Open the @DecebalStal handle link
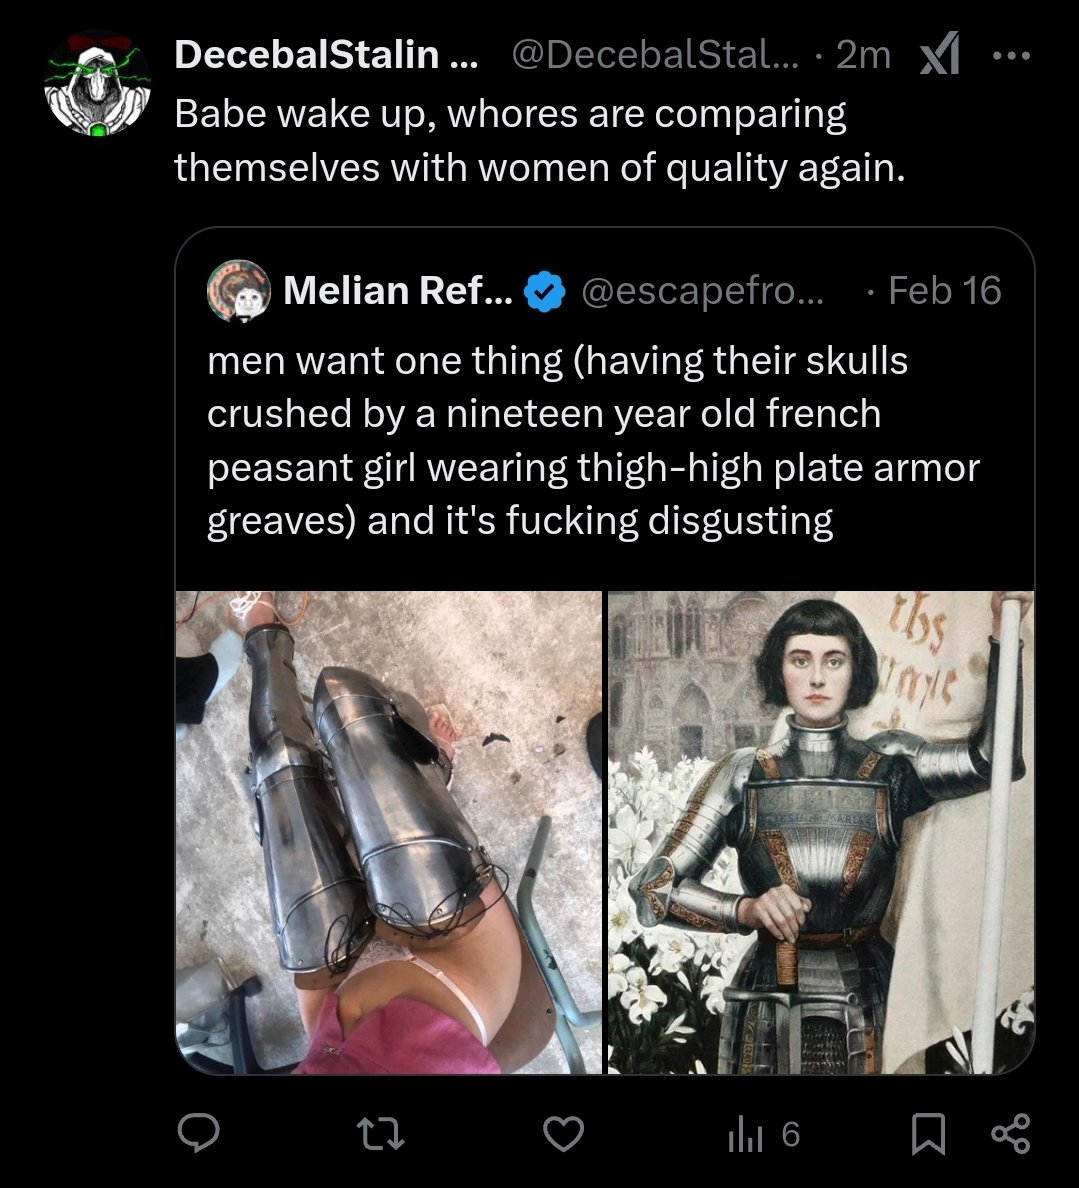 pos(655,55)
